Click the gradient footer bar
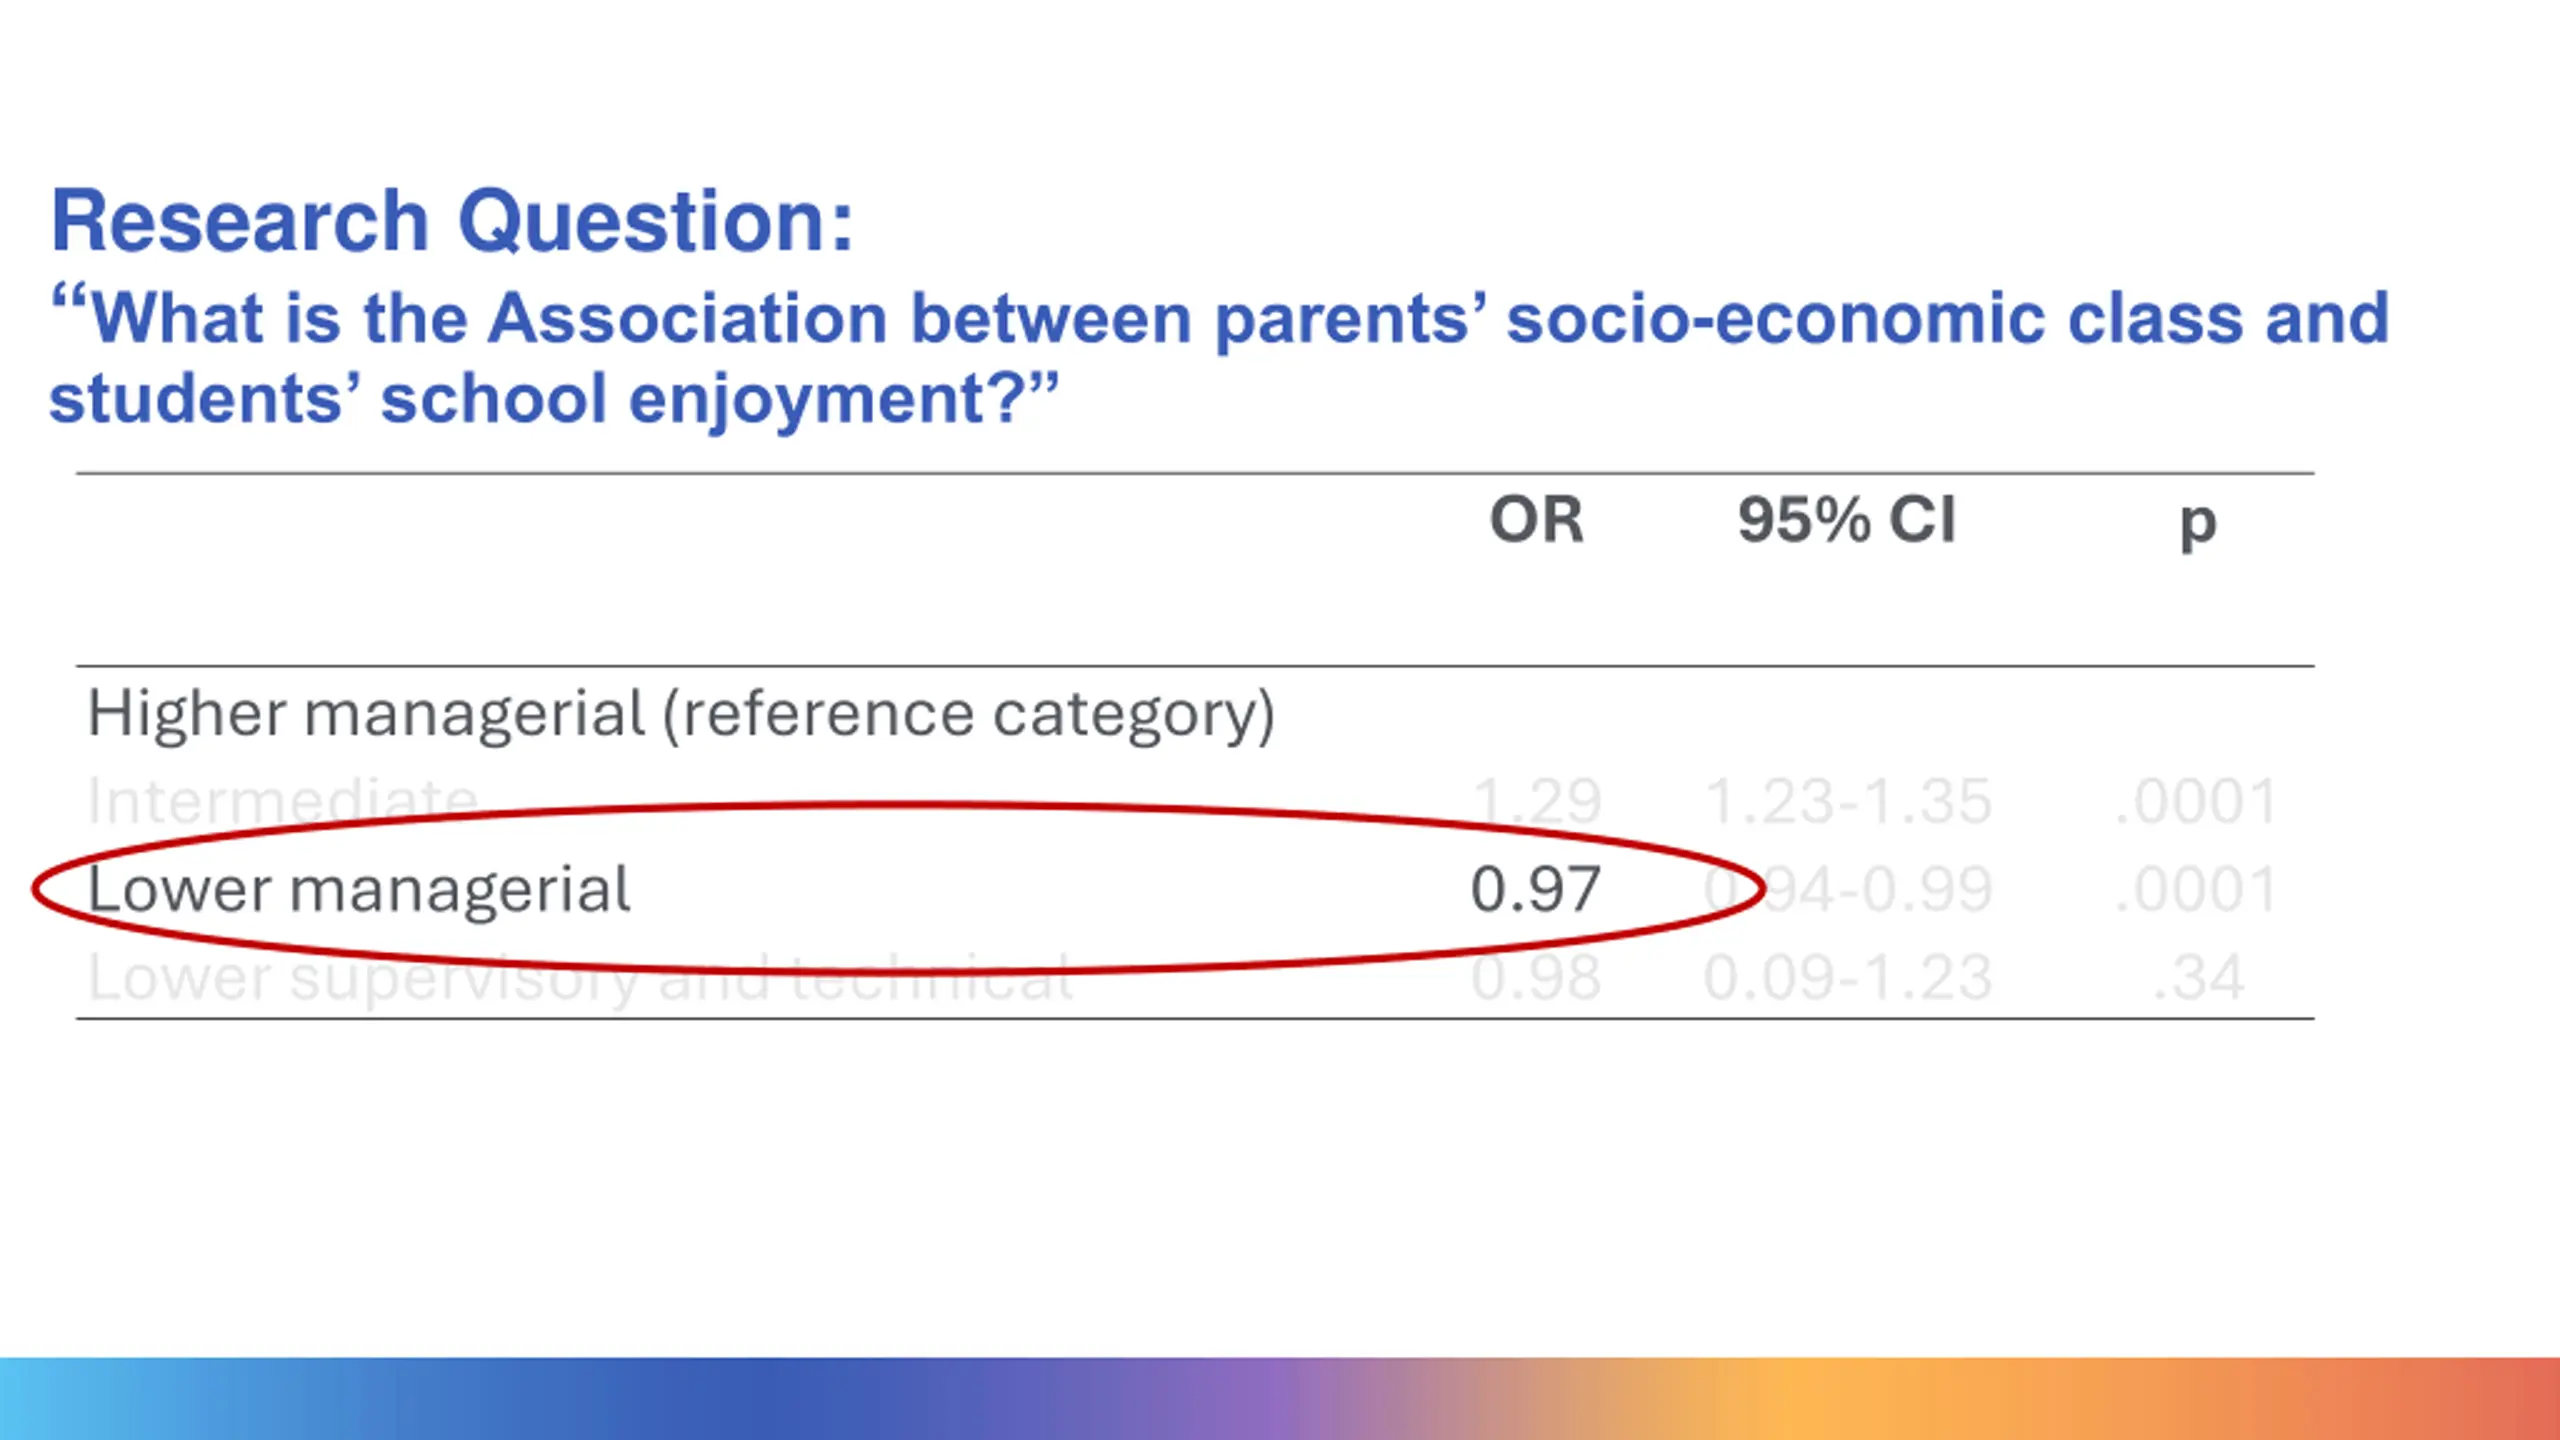 1280,1398
